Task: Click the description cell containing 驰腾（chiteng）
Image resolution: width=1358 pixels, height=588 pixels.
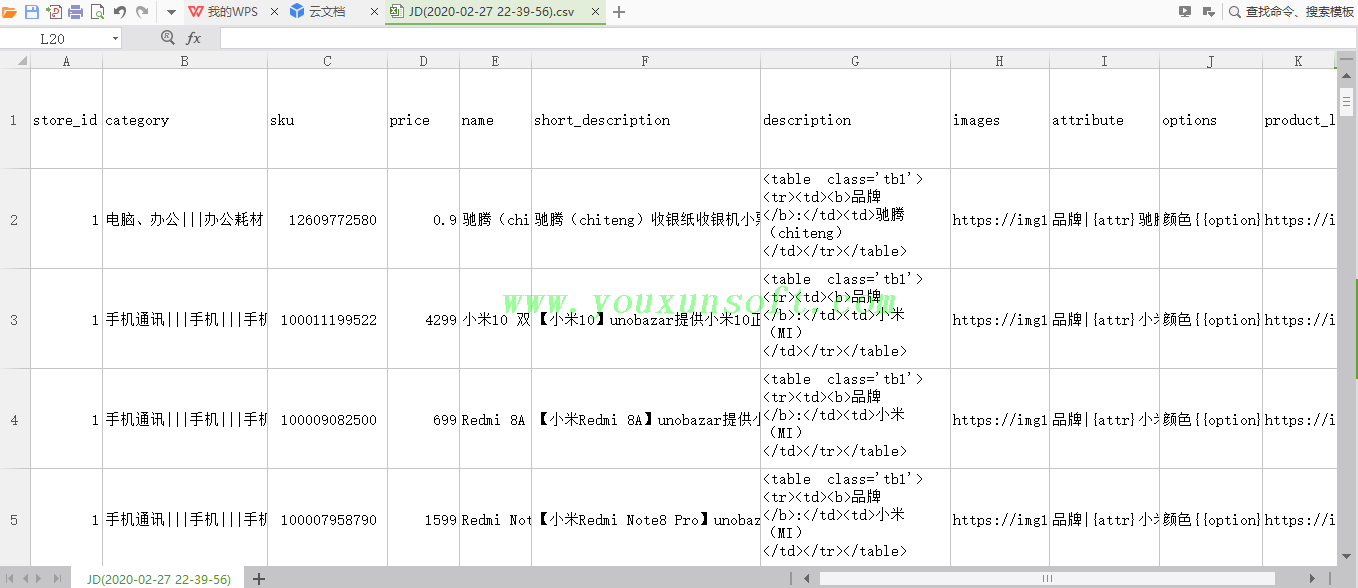Action: tap(855, 220)
